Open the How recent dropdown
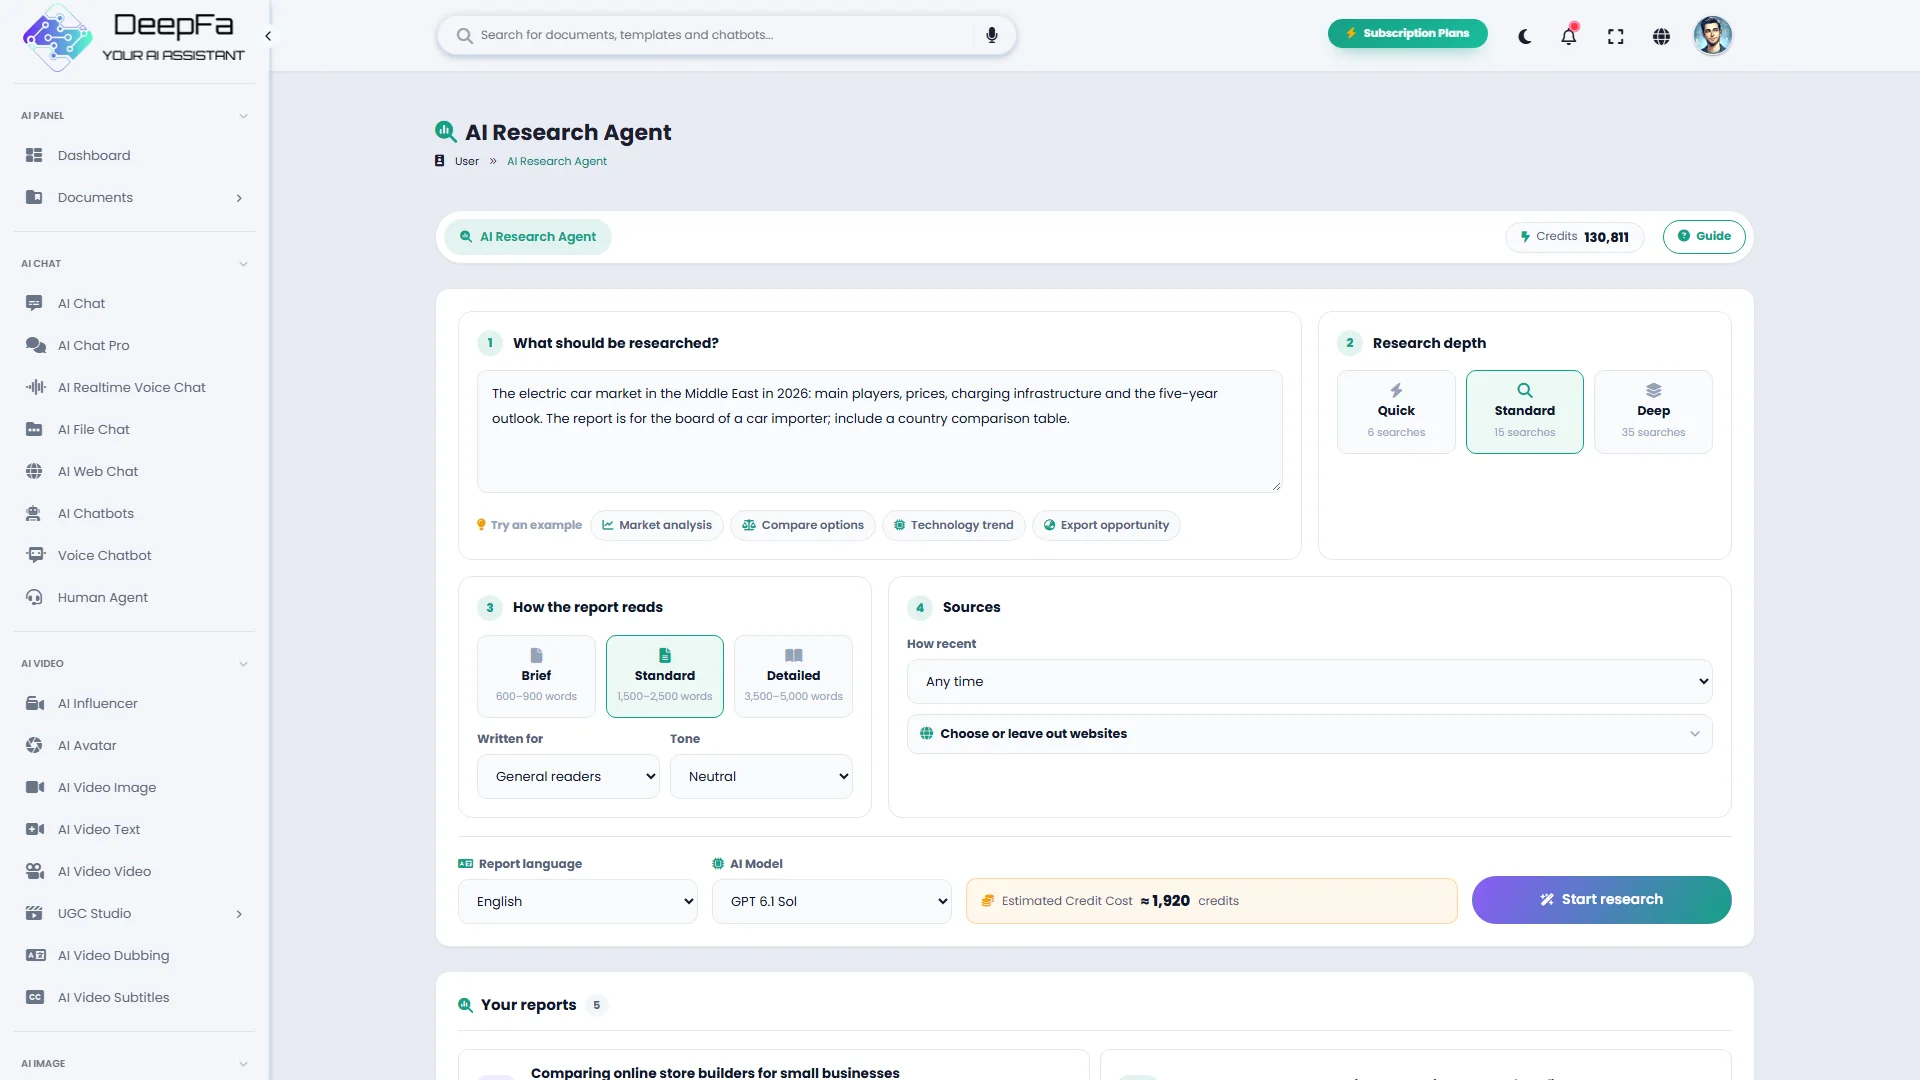The height and width of the screenshot is (1080, 1920). 1309,681
